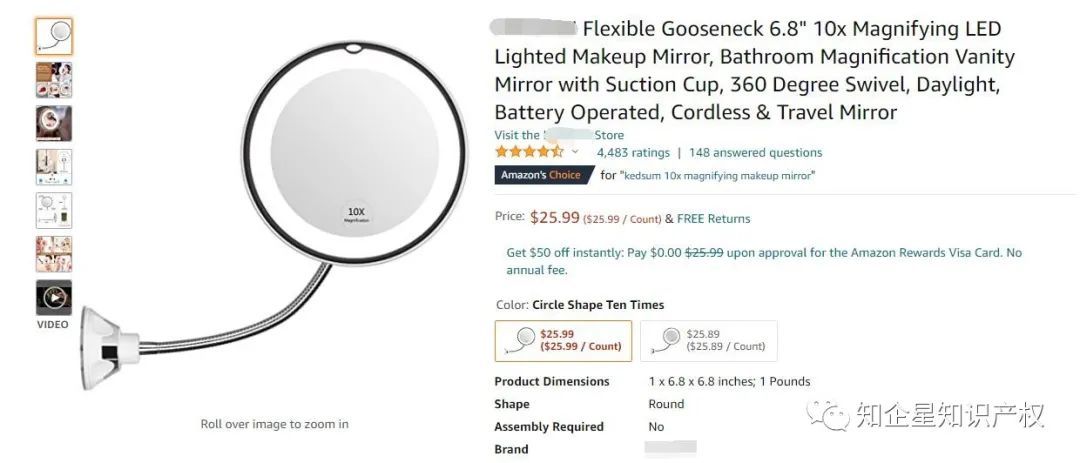Viewport: 1080px width, 463px height.
Task: Choose the $25.89 color variant option
Action: pyautogui.click(x=708, y=340)
